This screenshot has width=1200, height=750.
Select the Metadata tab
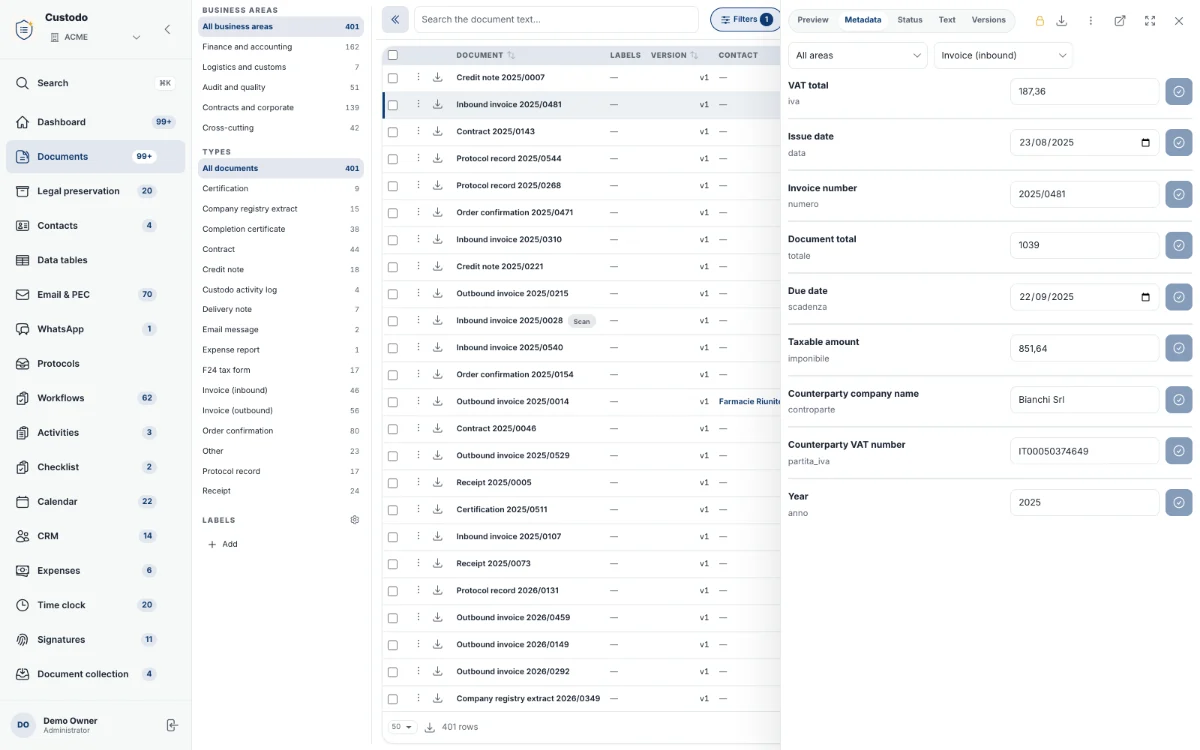click(x=863, y=20)
